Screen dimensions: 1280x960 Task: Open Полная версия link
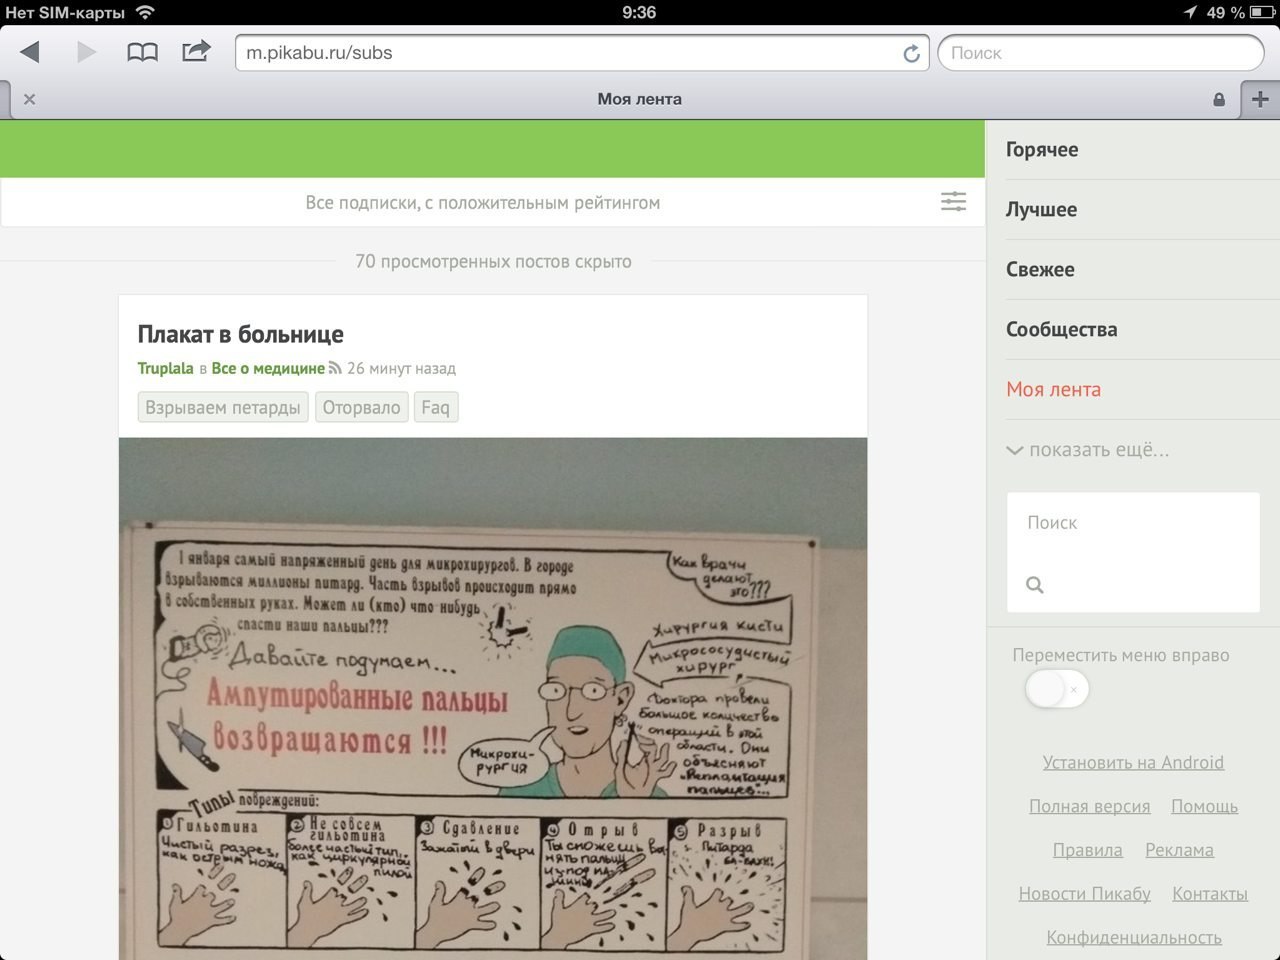(x=1089, y=806)
